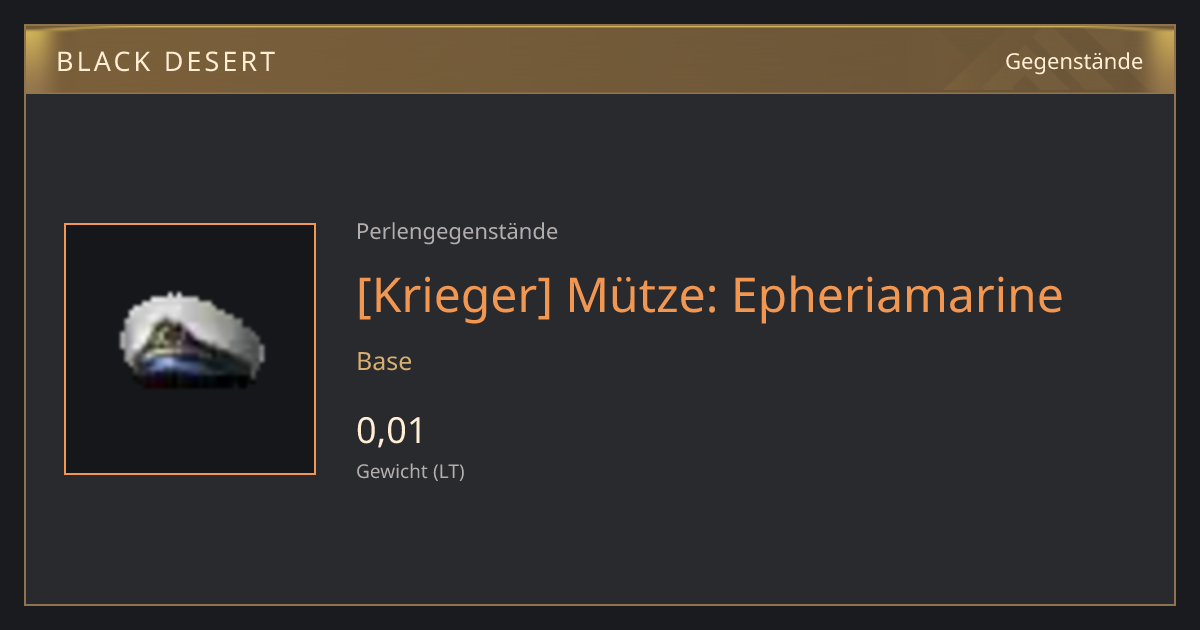Click the word Mütze: in the title
This screenshot has height=630, width=1200.
(643, 295)
